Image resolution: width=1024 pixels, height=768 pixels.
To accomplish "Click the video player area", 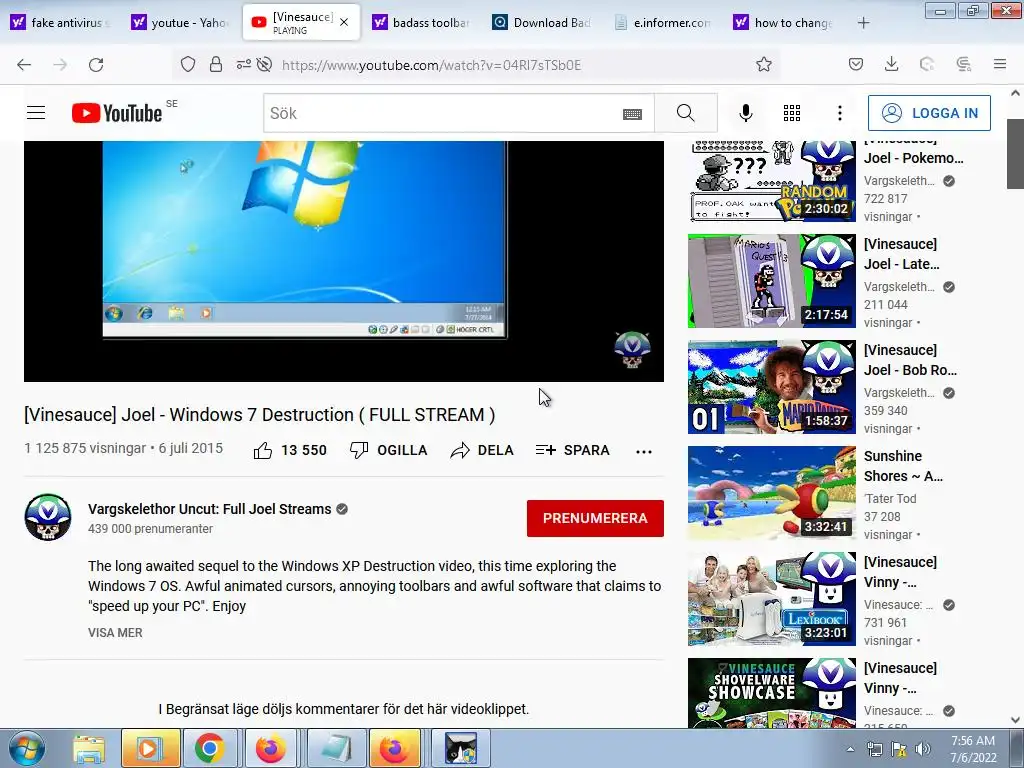I will tap(344, 261).
